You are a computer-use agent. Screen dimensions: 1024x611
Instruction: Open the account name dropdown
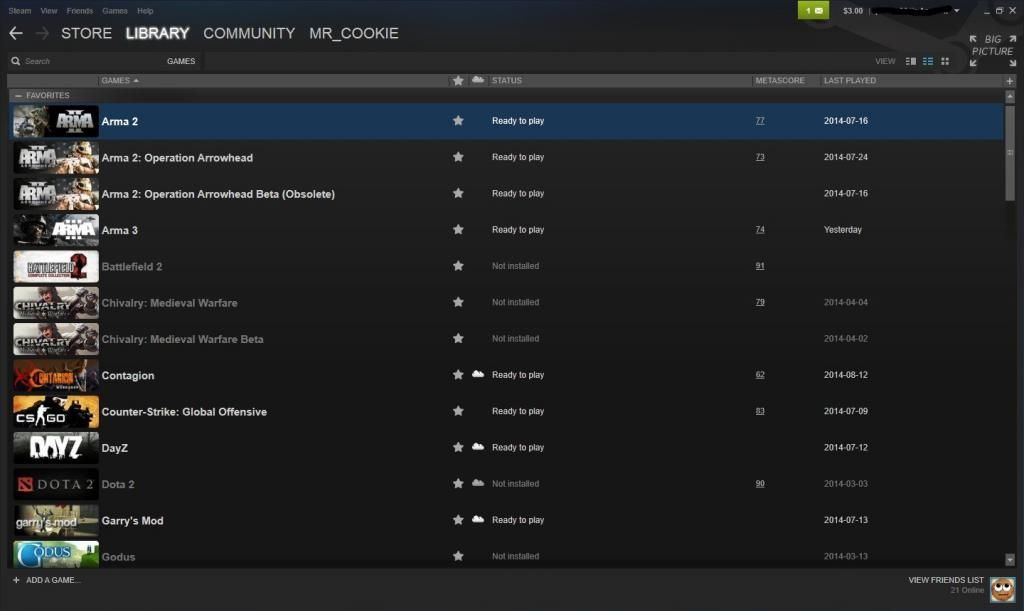click(916, 10)
